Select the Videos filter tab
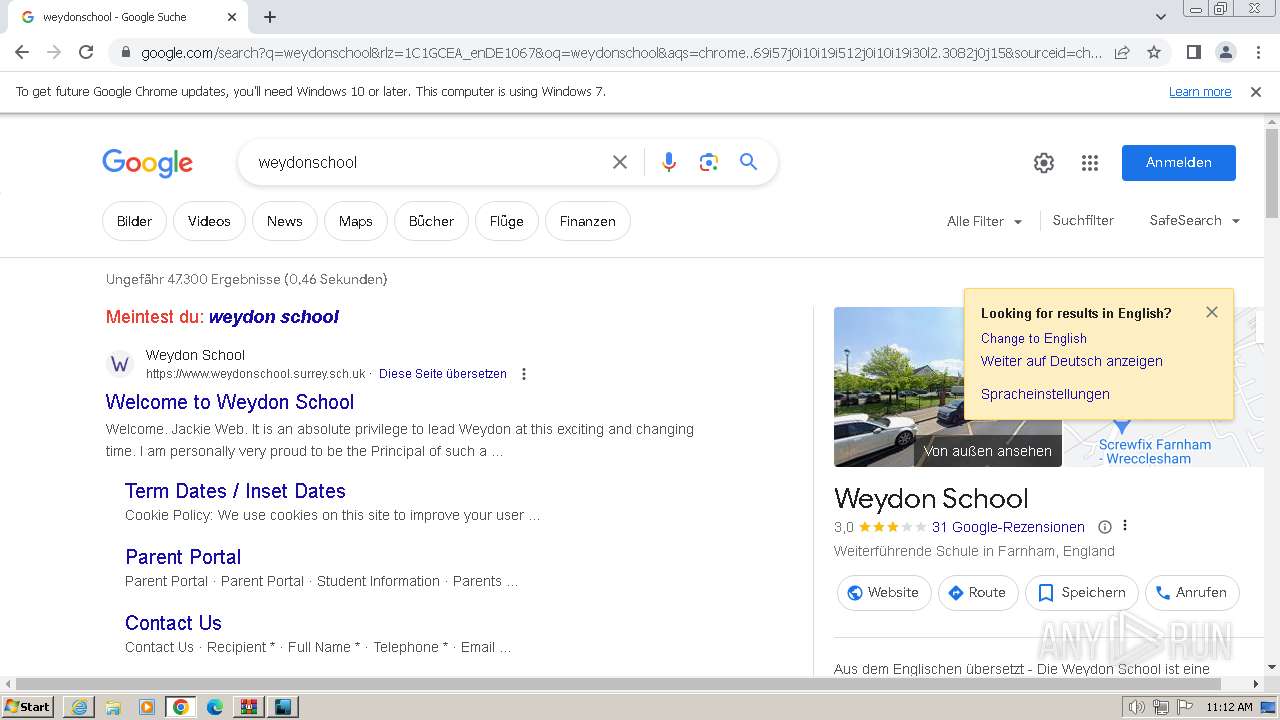The height and width of the screenshot is (720, 1280). (209, 221)
